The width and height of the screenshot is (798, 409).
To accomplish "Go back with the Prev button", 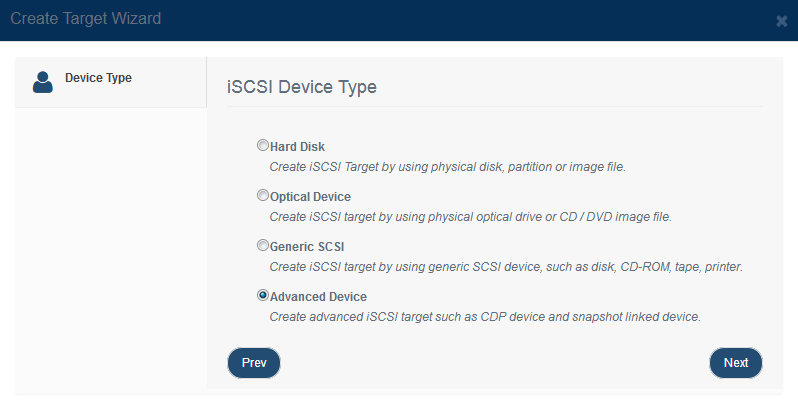I will tap(254, 363).
